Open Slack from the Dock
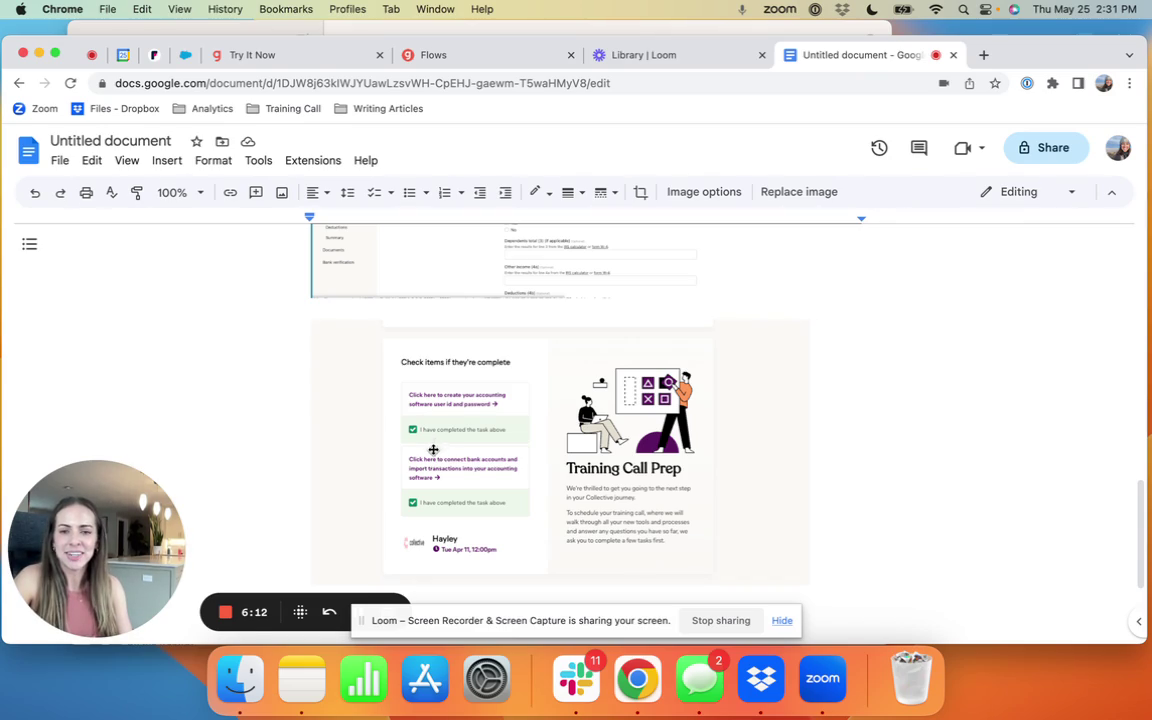 tap(576, 679)
